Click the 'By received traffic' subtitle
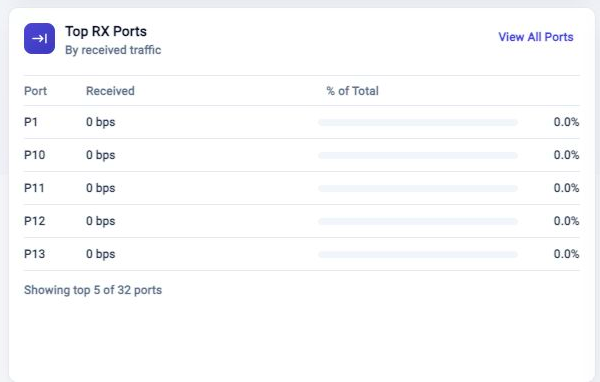600x382 pixels. tap(113, 50)
